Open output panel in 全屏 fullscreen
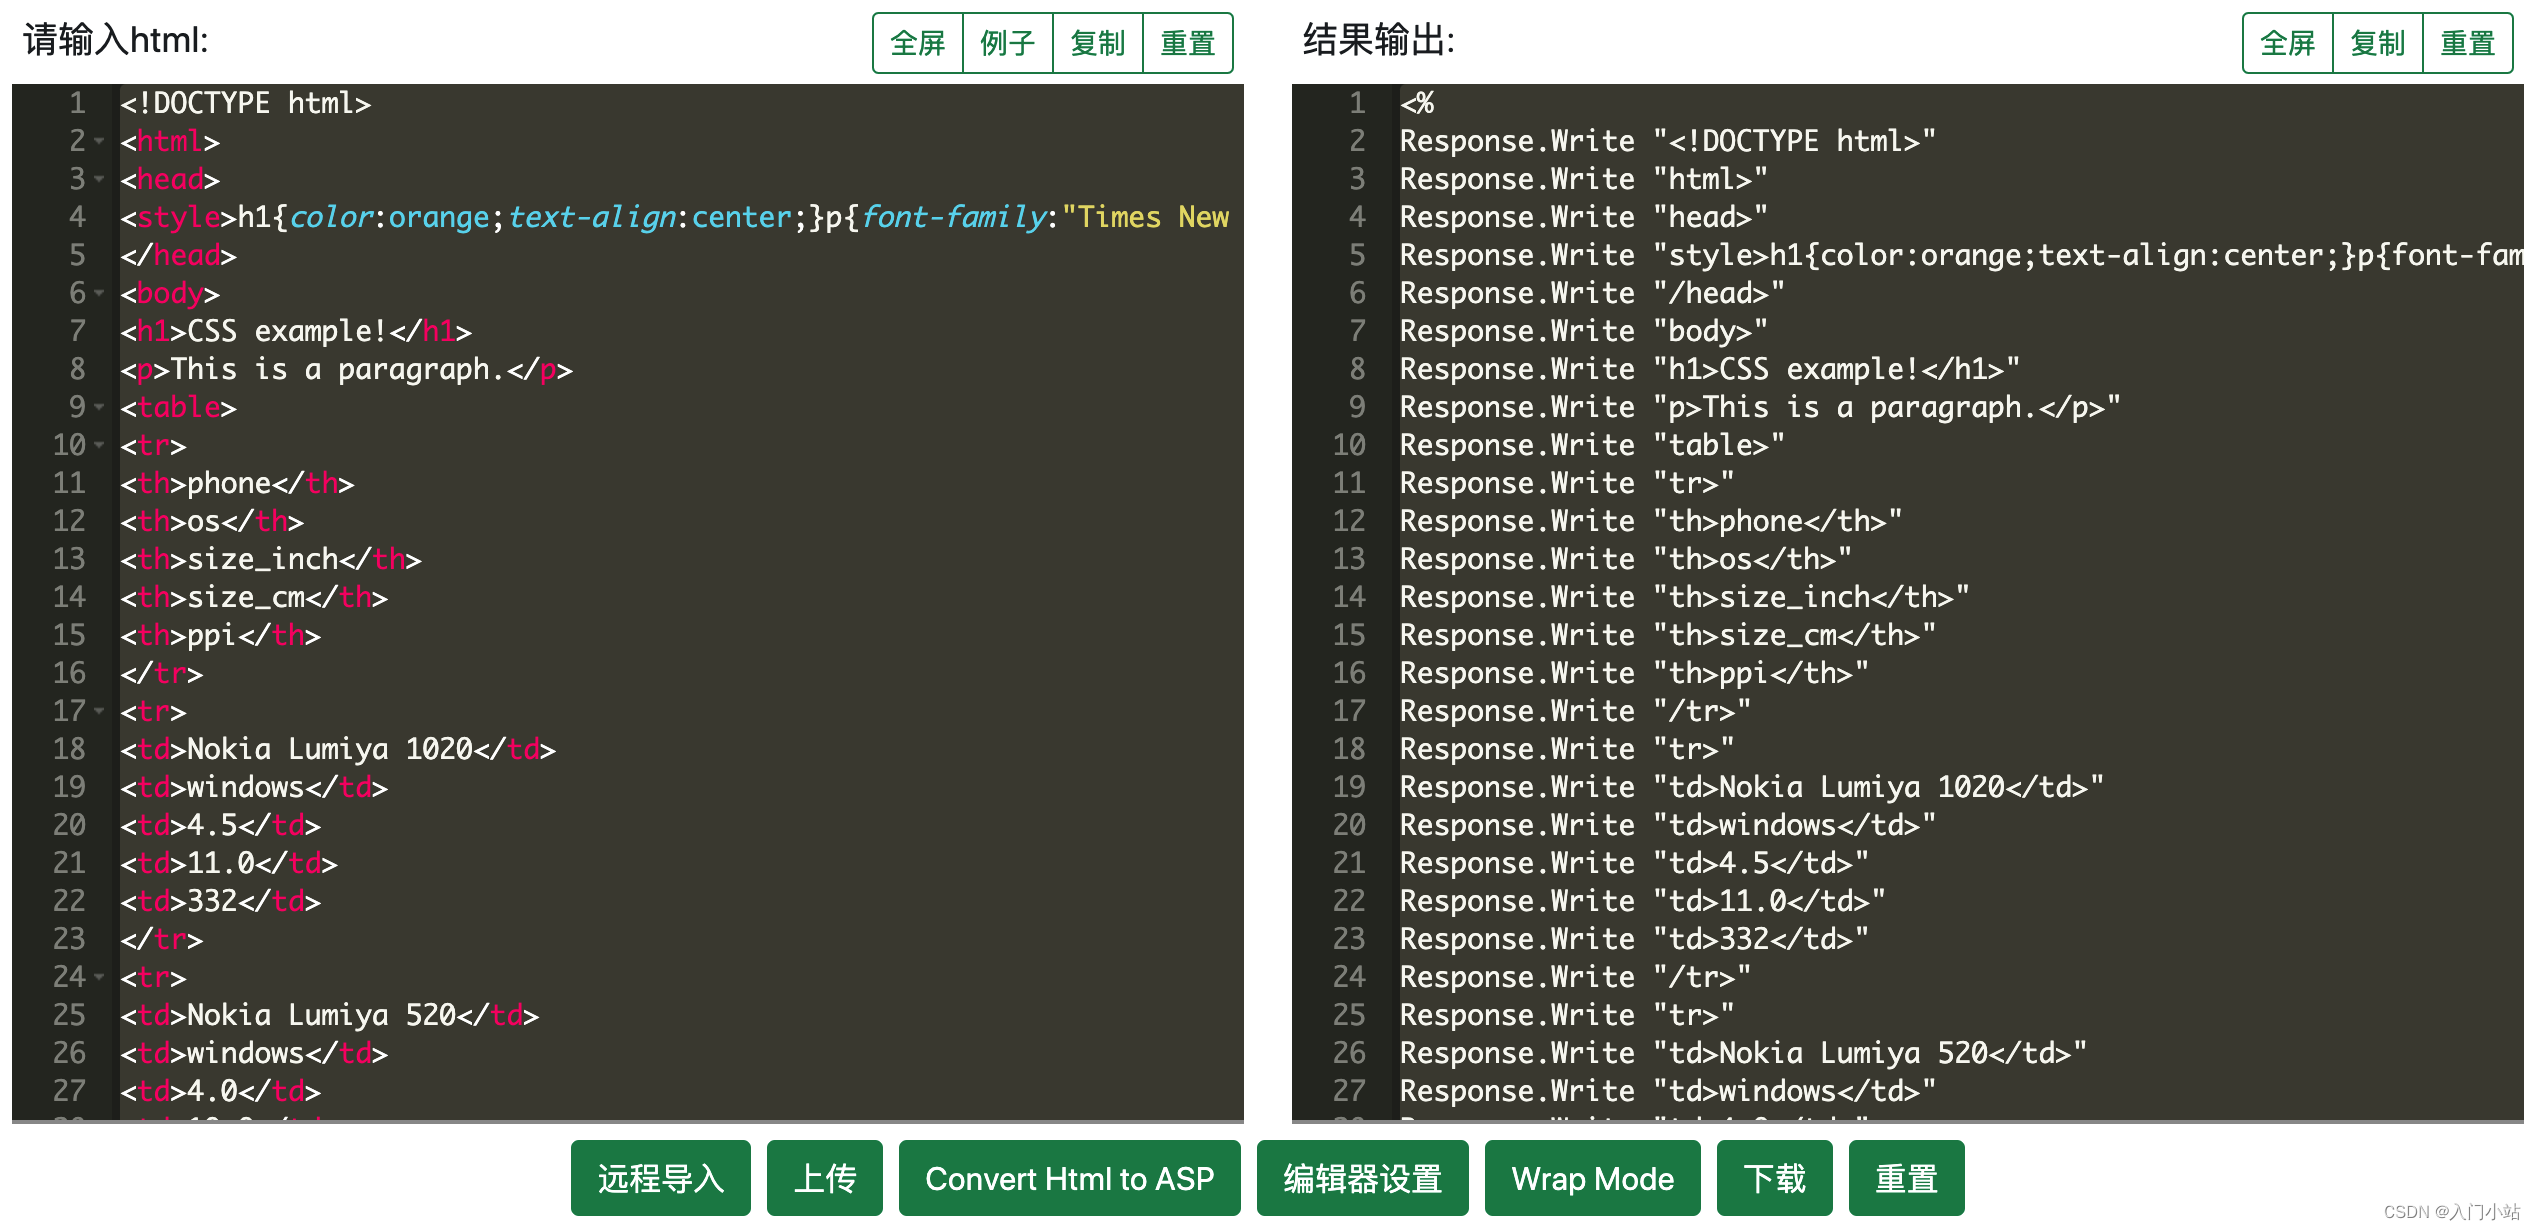The image size is (2536, 1230). coord(2287,43)
